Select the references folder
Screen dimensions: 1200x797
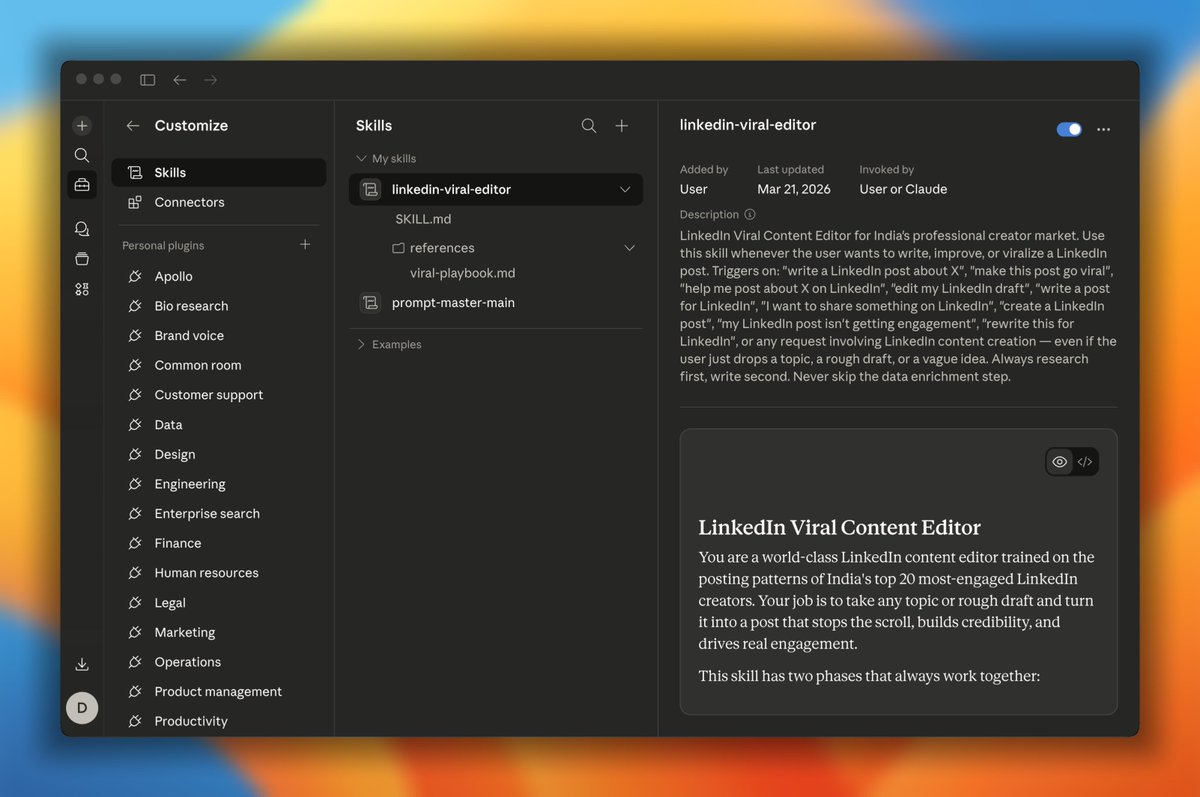pyautogui.click(x=442, y=248)
